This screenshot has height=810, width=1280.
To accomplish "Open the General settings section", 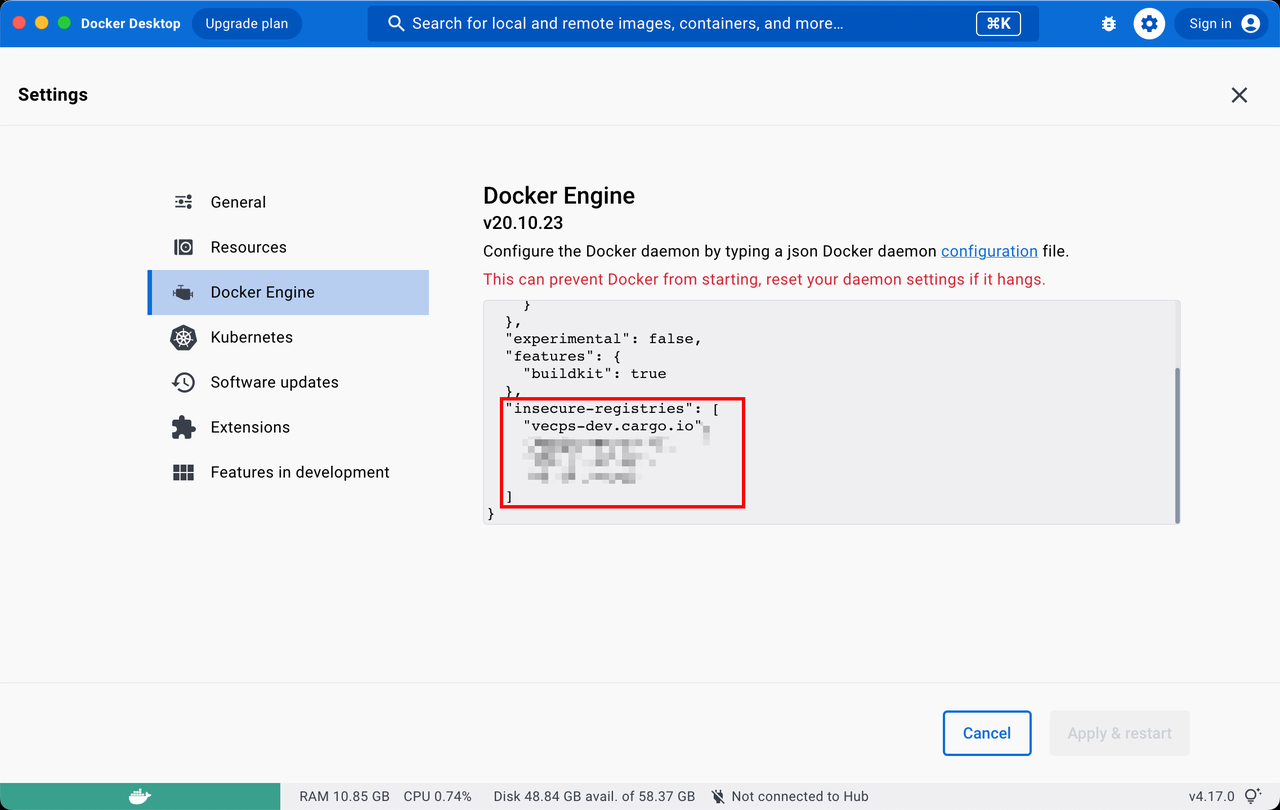I will (288, 202).
